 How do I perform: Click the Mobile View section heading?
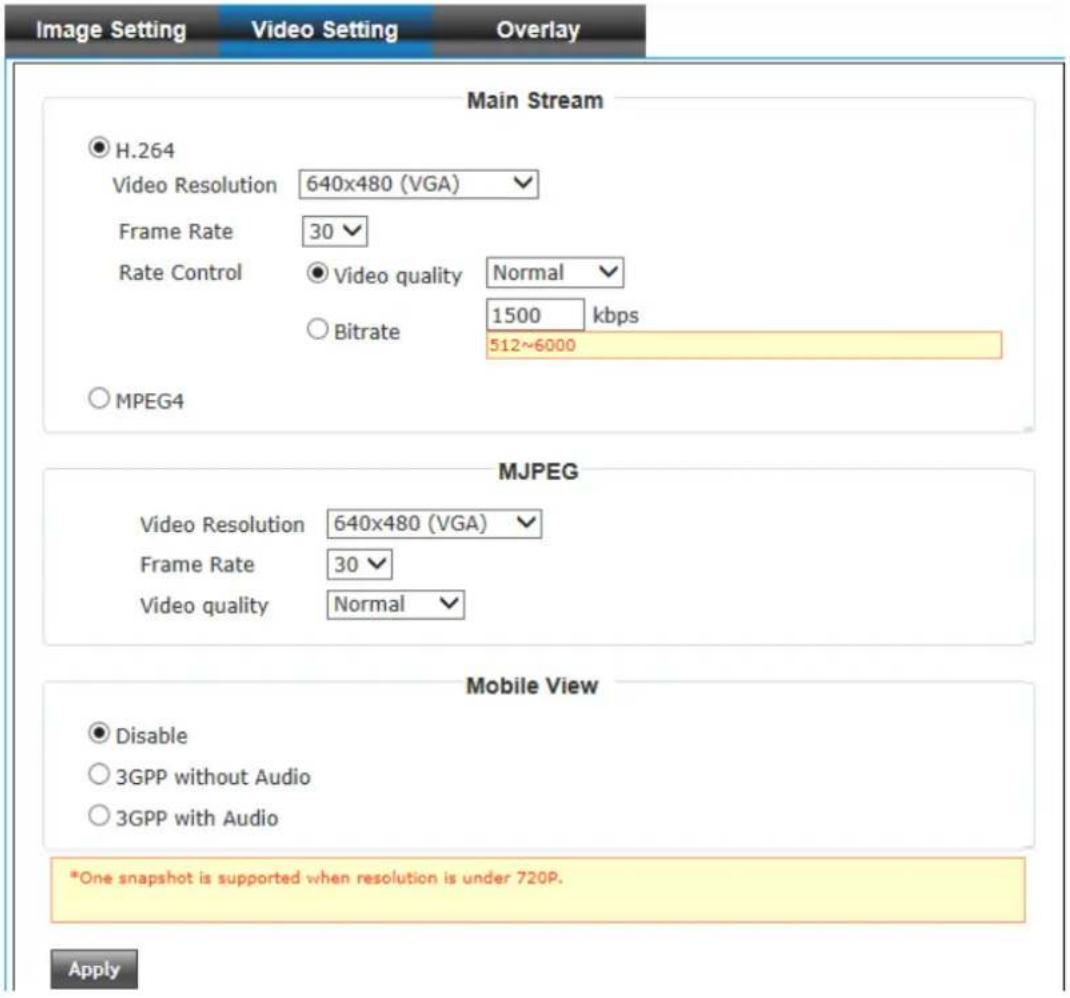(x=532, y=686)
